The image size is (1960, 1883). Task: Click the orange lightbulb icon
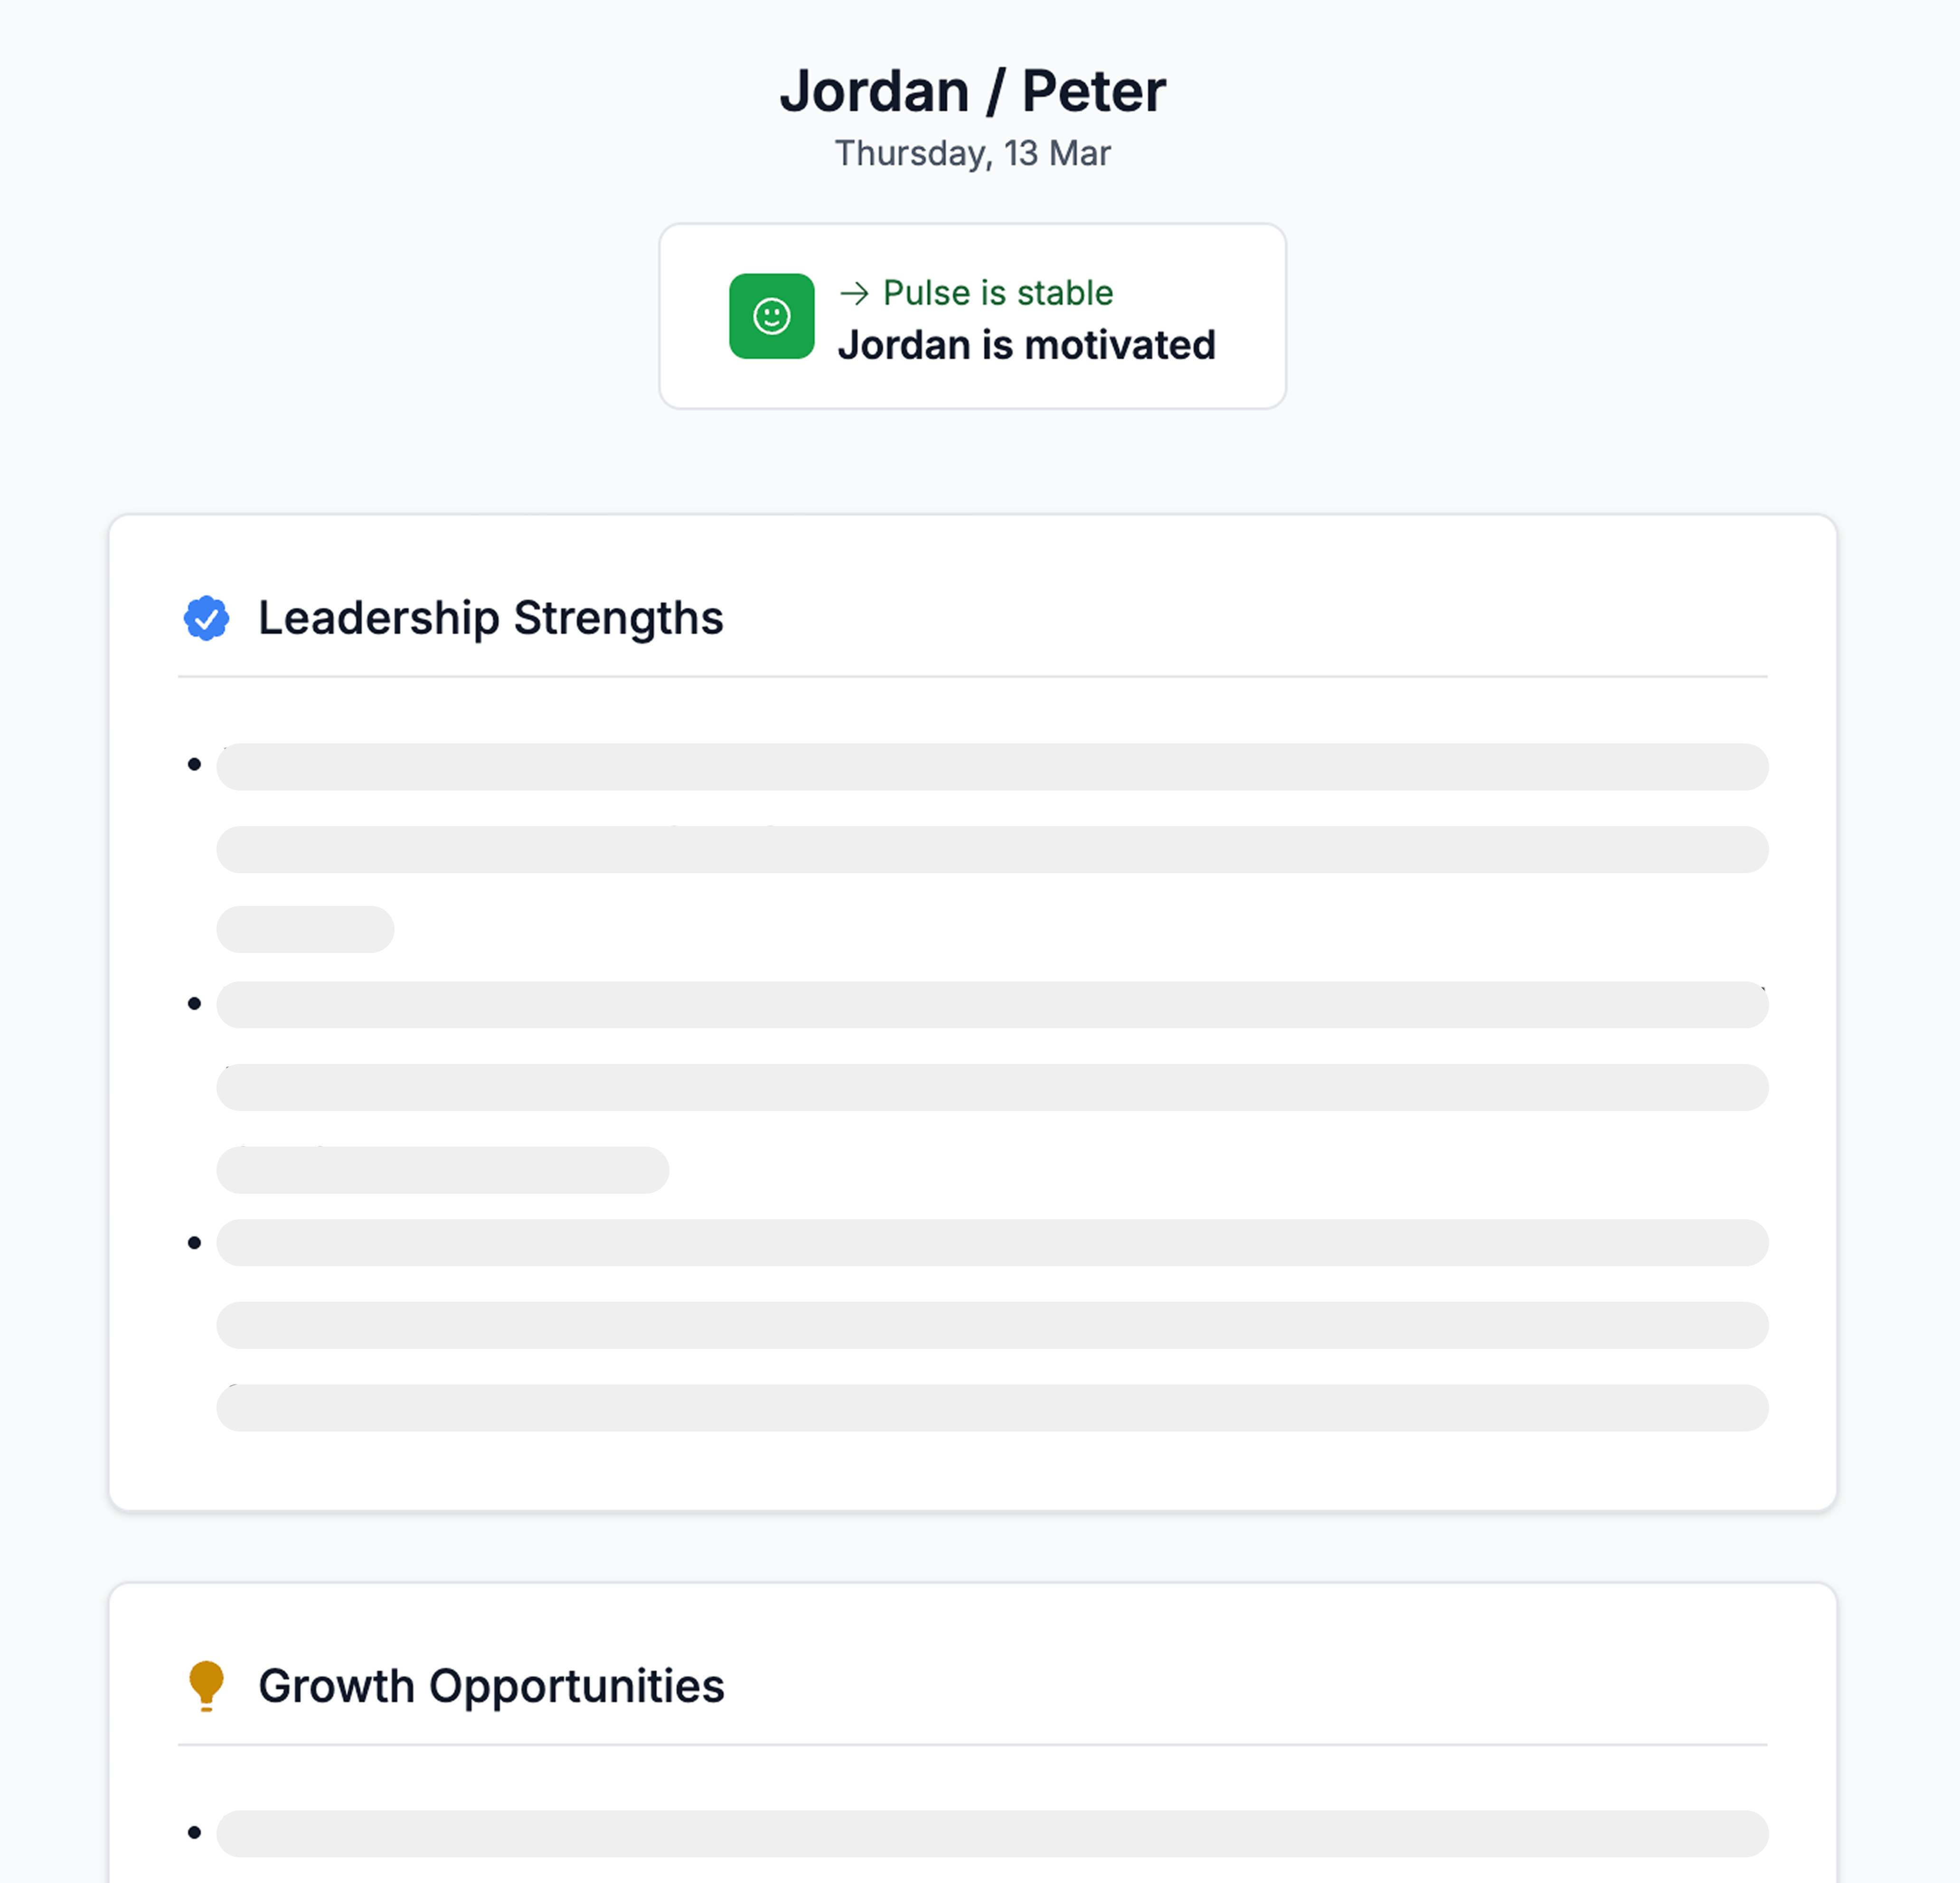[206, 1685]
